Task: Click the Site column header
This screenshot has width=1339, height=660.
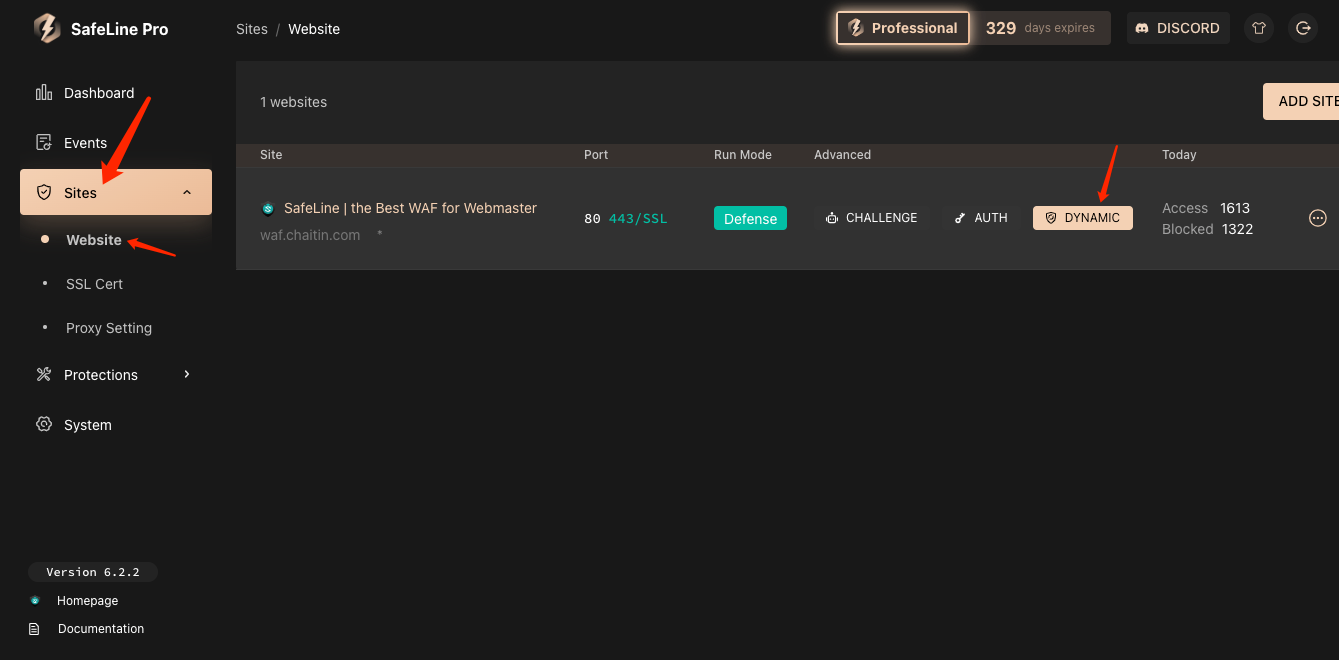Action: click(x=271, y=155)
